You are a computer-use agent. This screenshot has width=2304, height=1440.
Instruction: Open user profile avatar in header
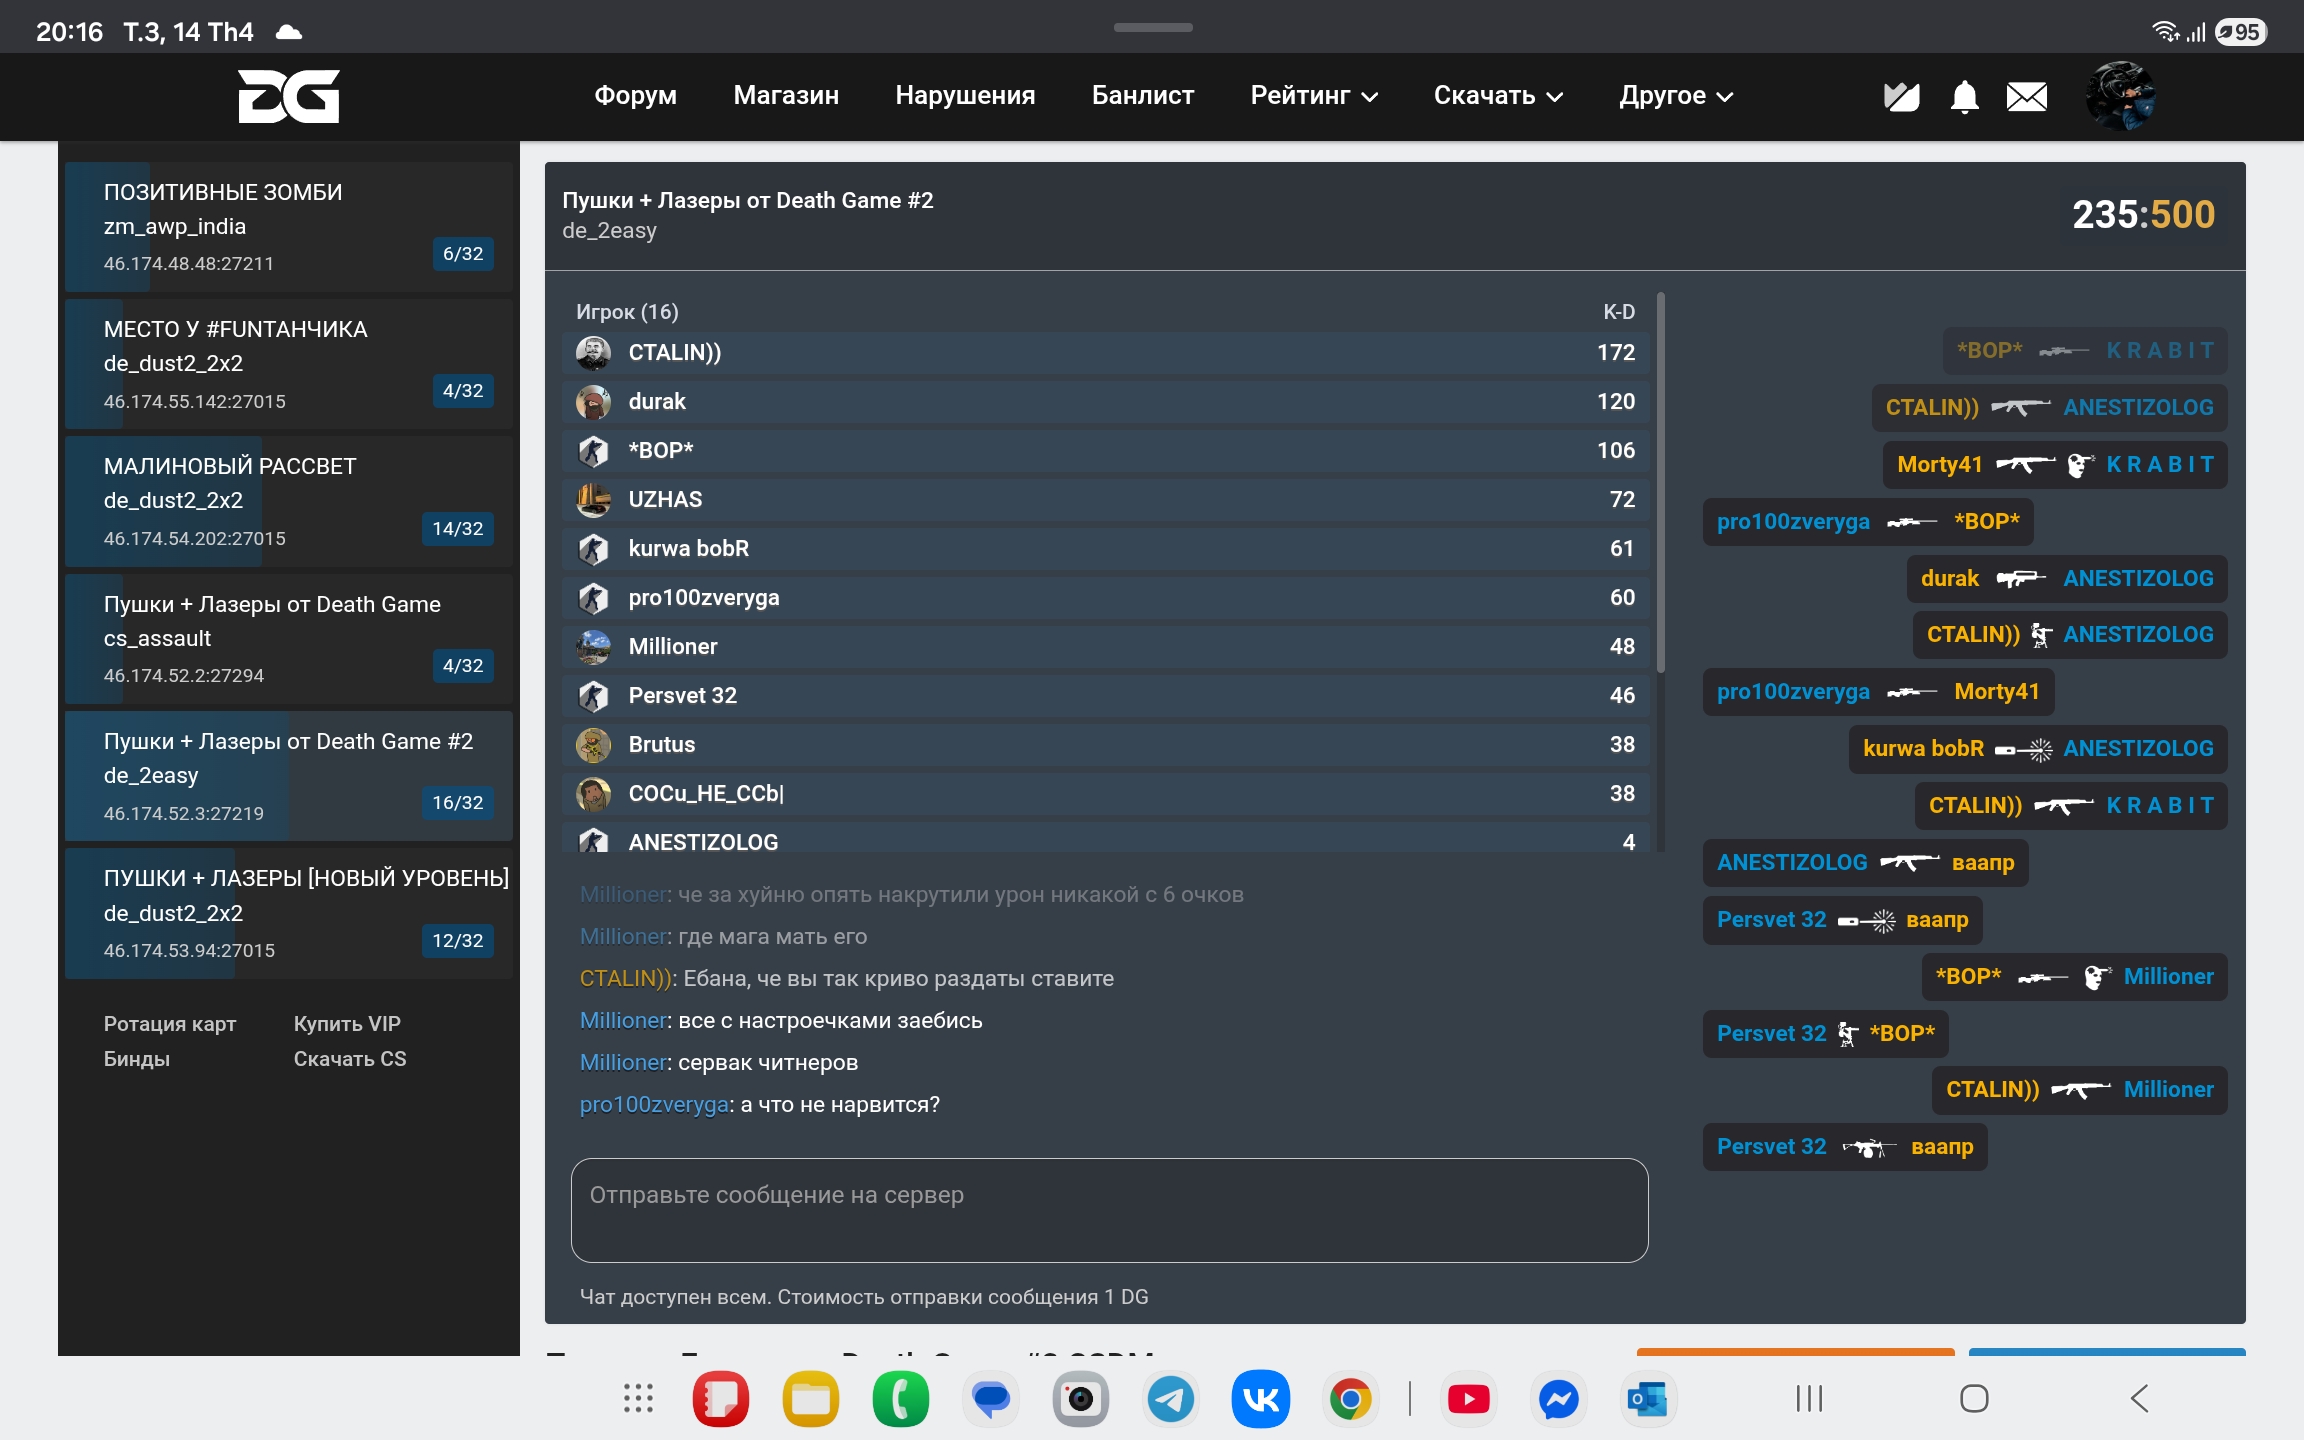(2120, 96)
